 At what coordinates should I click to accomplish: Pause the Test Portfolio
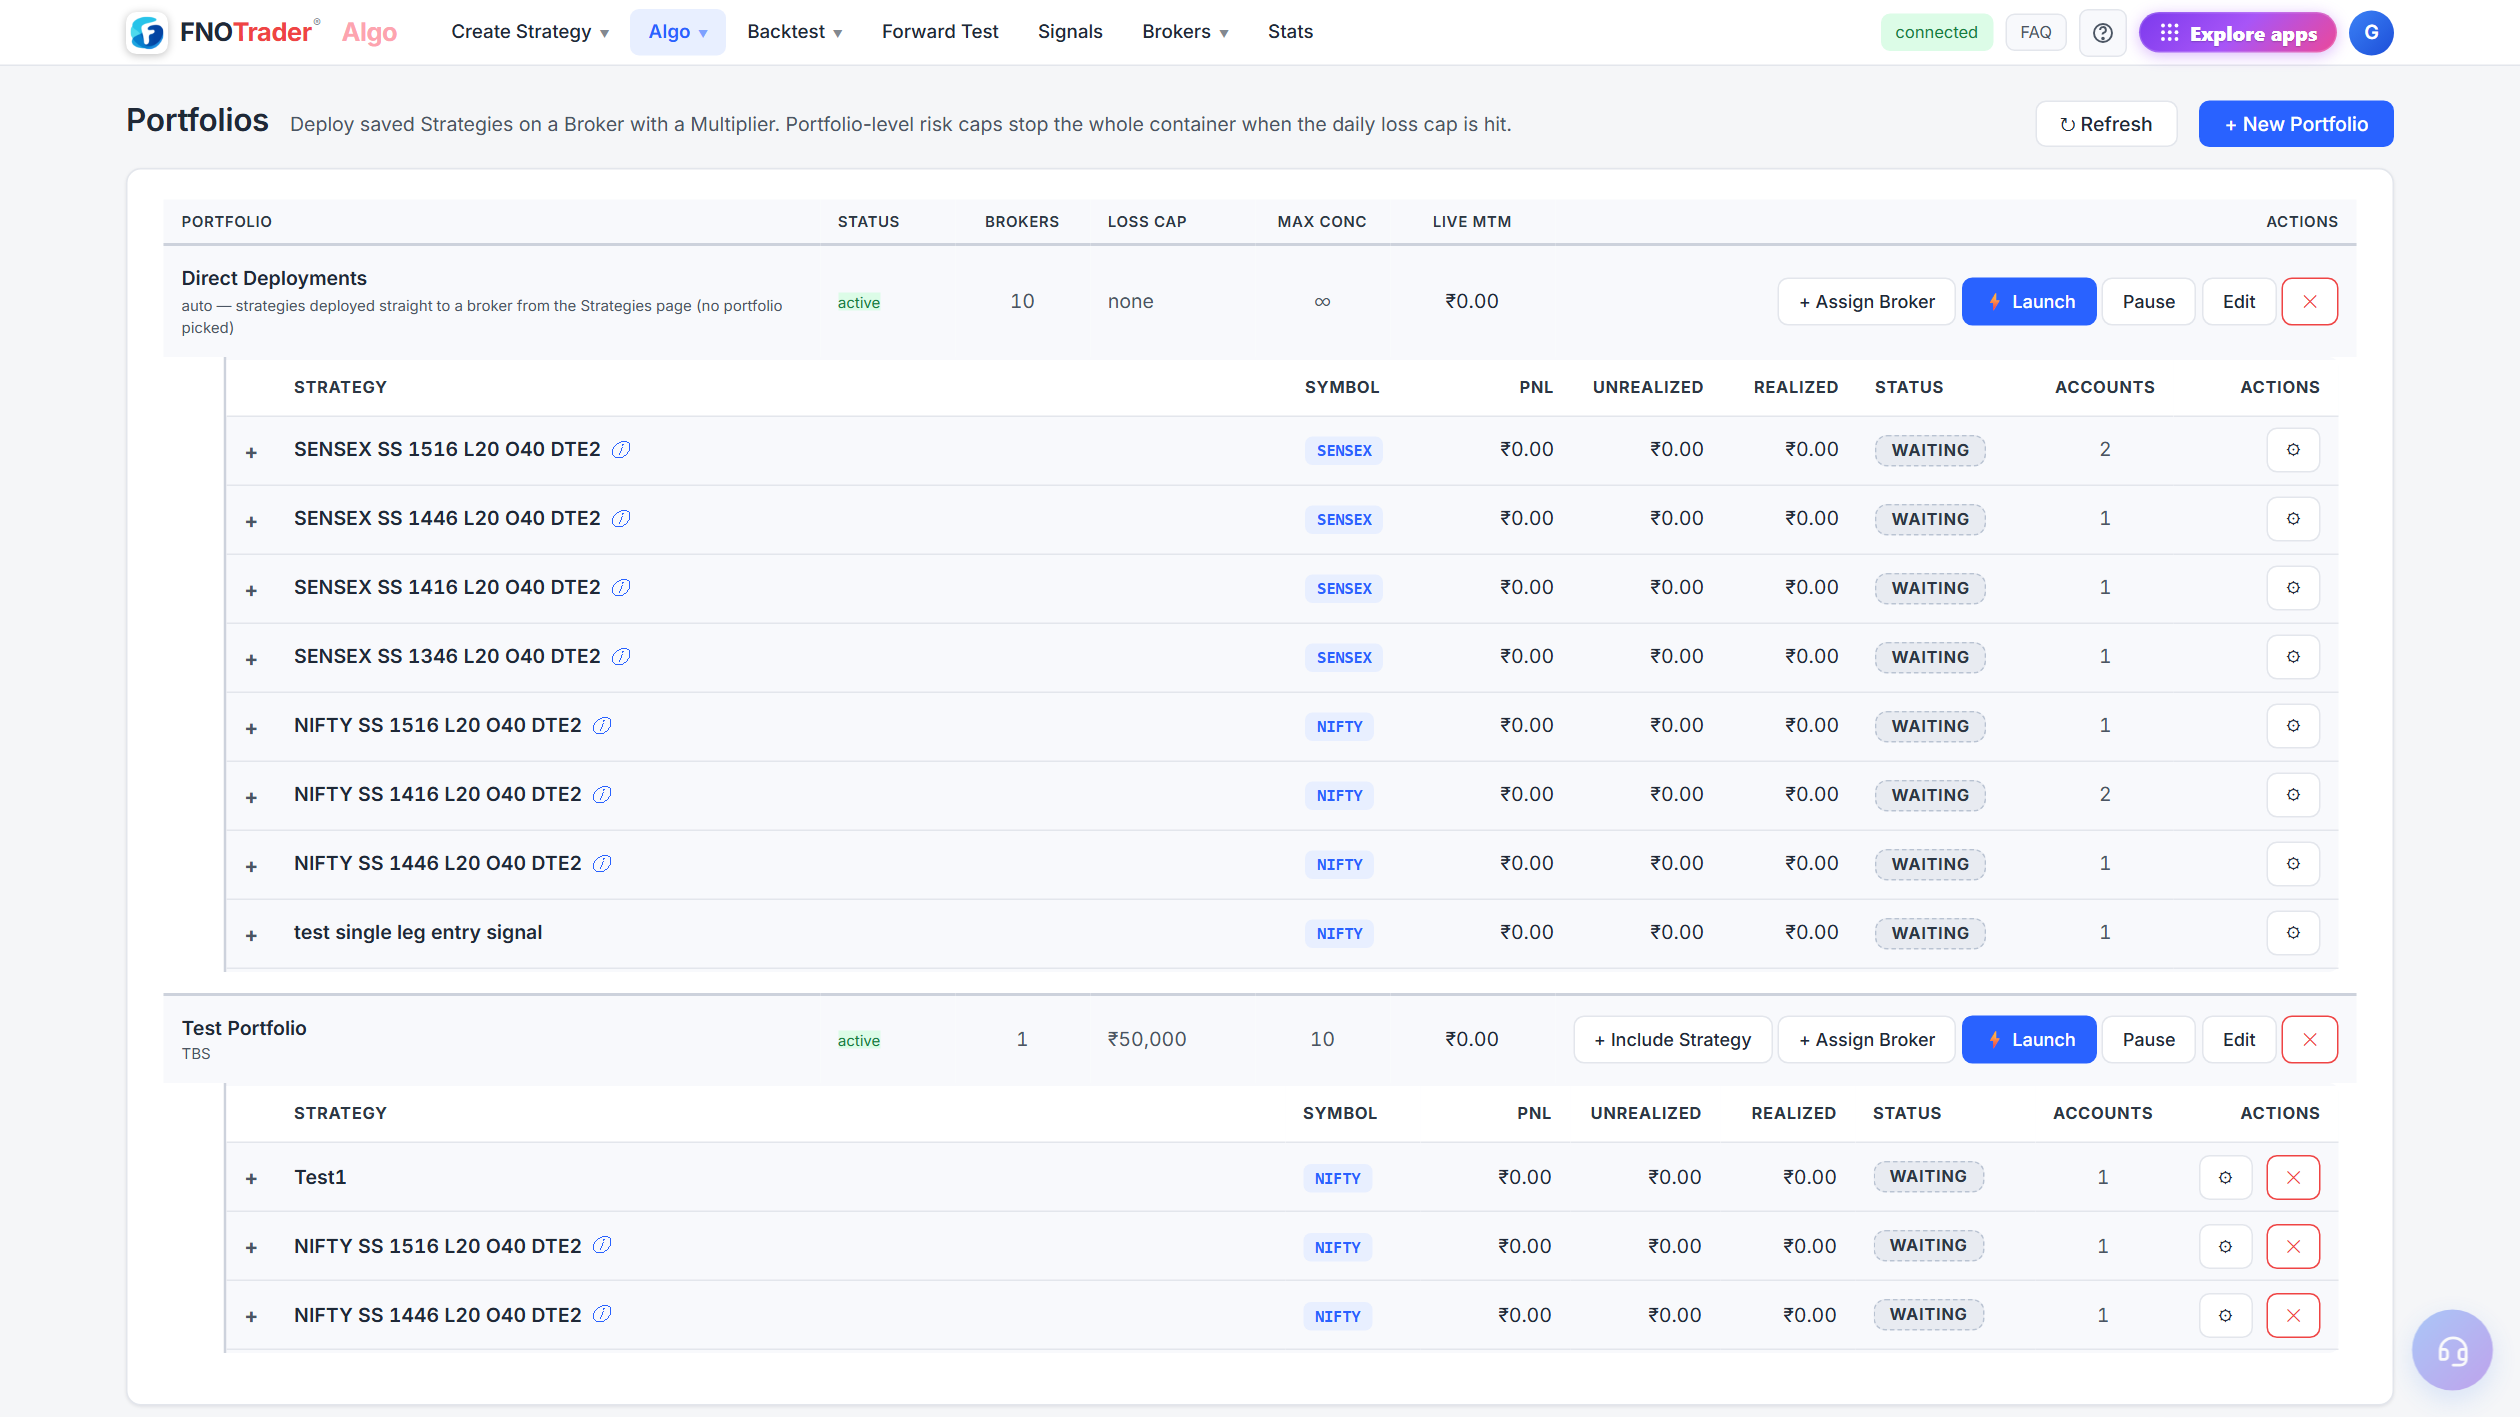pos(2149,1040)
